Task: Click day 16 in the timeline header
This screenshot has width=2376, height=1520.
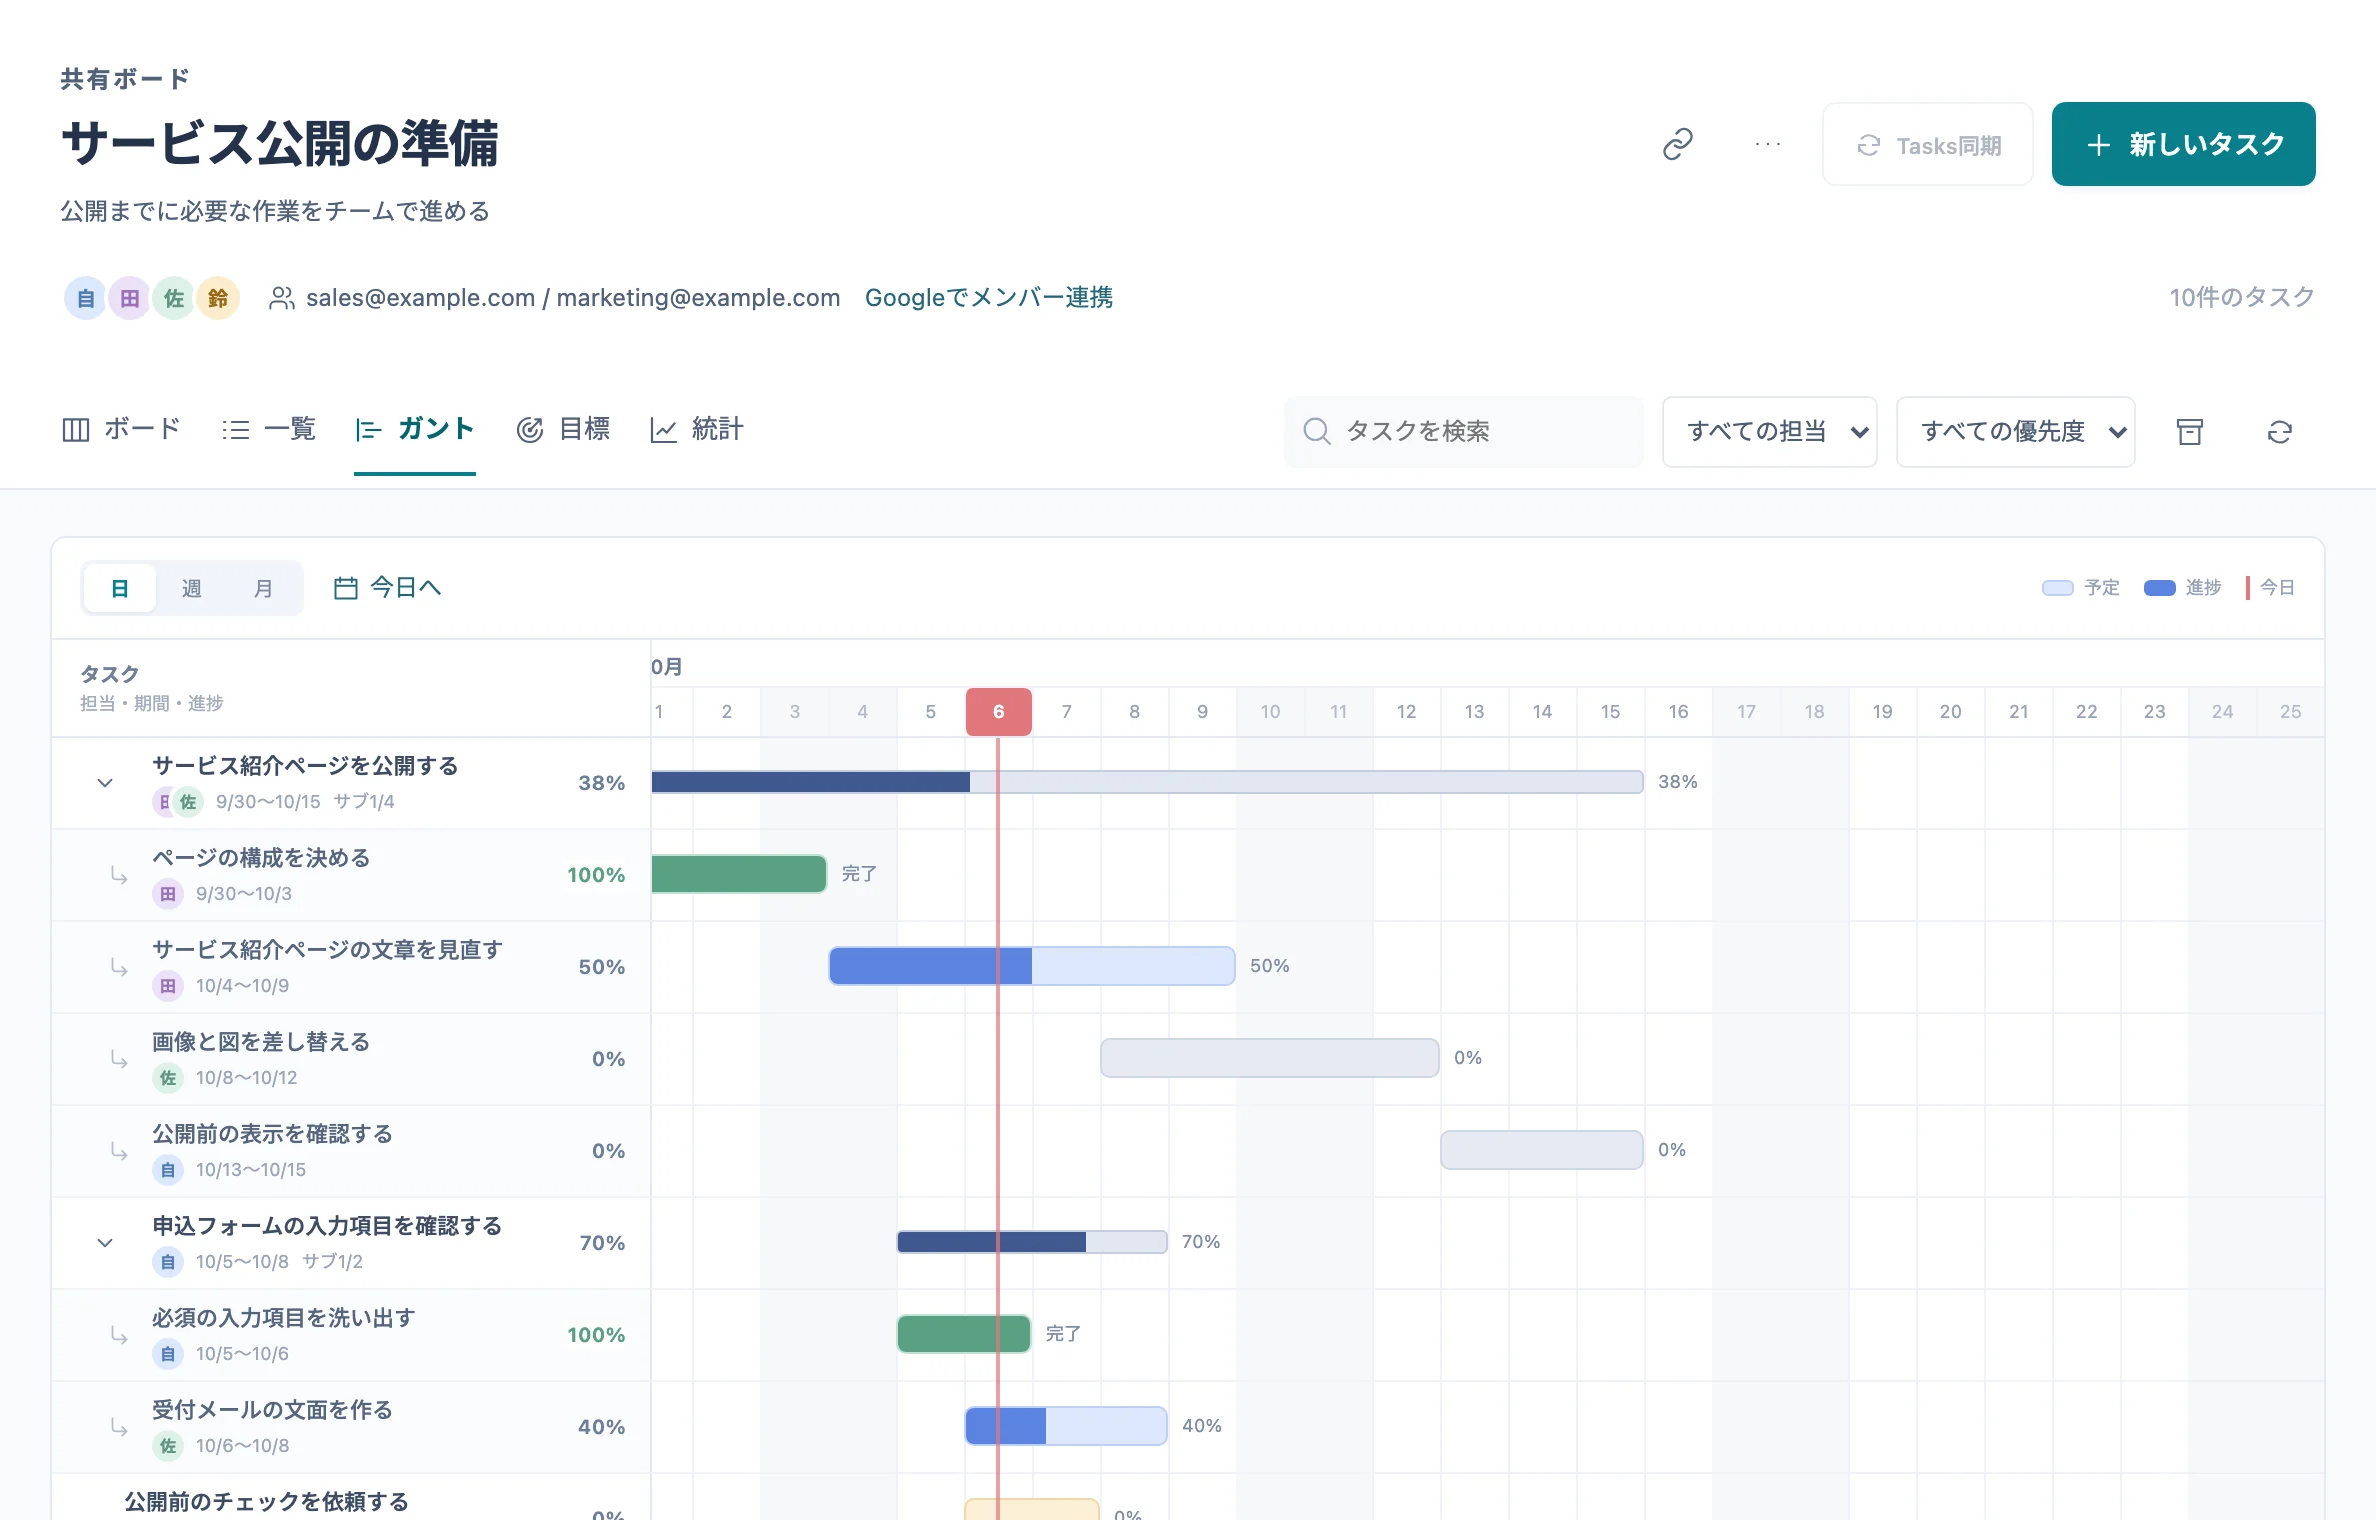Action: click(x=1678, y=712)
